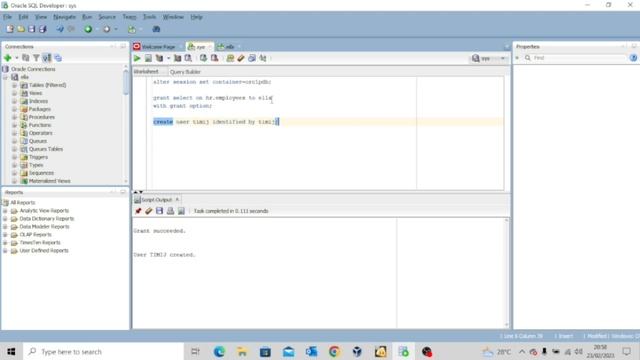This screenshot has width=640, height=360.
Task: Click the Windows taskbar search box
Action: 104,351
